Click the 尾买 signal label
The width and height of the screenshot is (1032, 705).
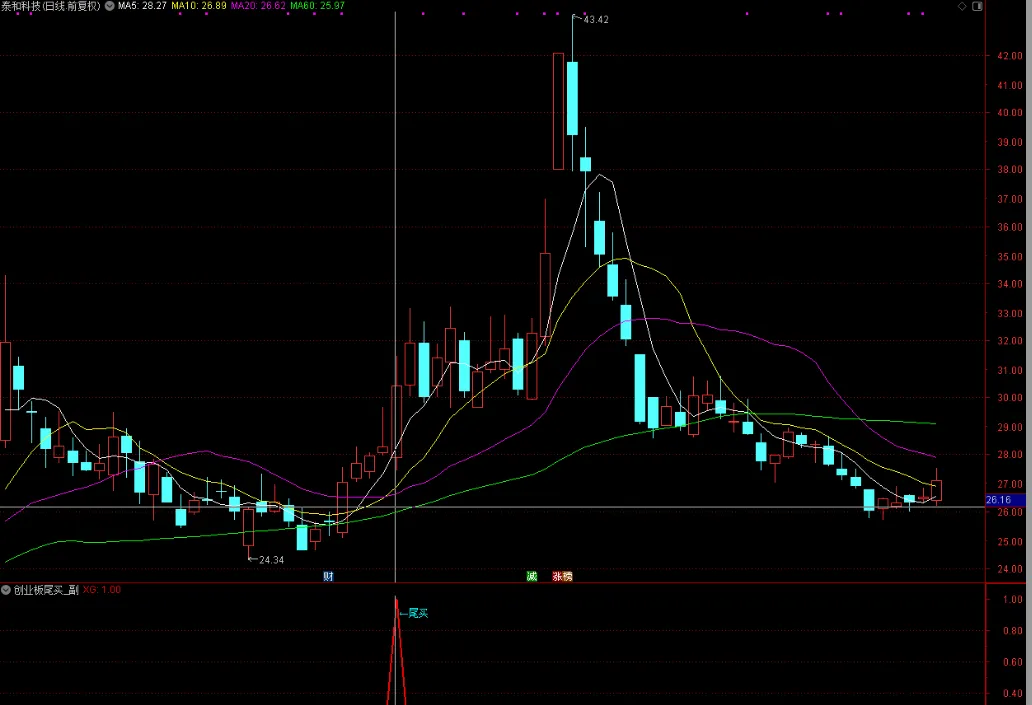click(418, 613)
